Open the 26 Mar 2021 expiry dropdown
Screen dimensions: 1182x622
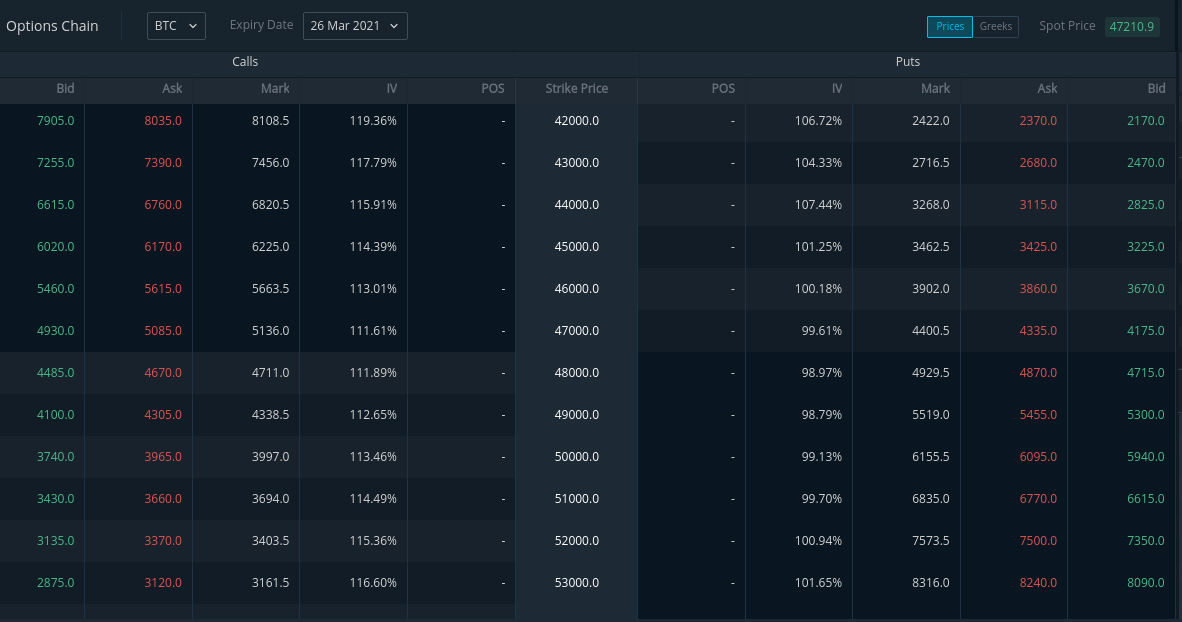pos(355,26)
